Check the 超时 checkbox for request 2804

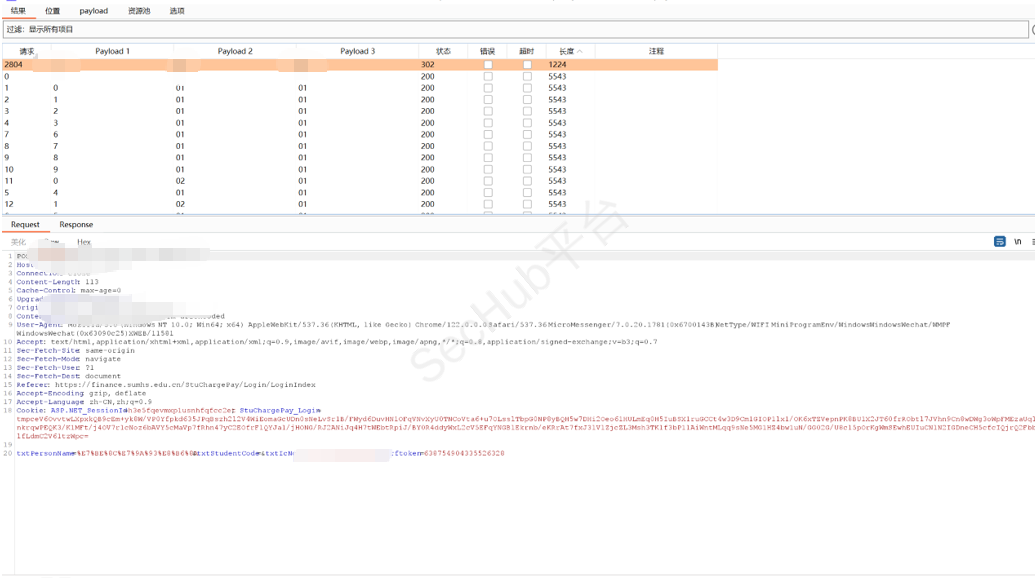click(527, 65)
